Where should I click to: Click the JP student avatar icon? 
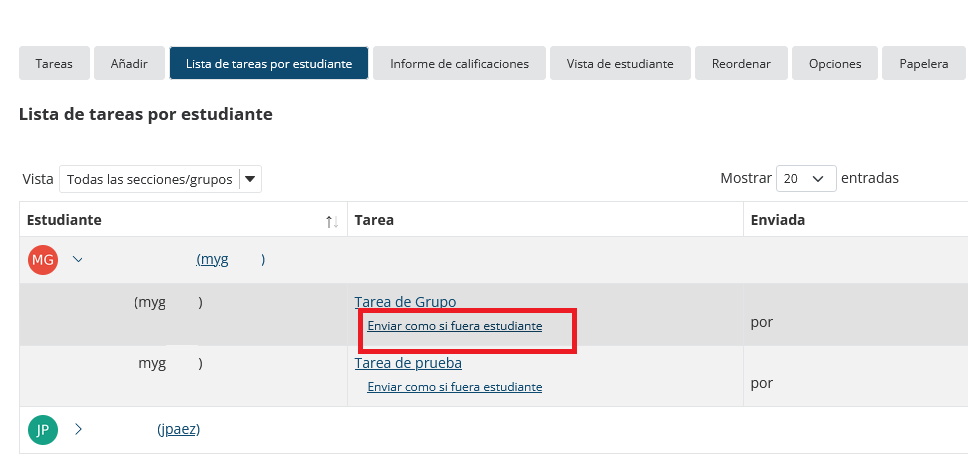point(43,430)
